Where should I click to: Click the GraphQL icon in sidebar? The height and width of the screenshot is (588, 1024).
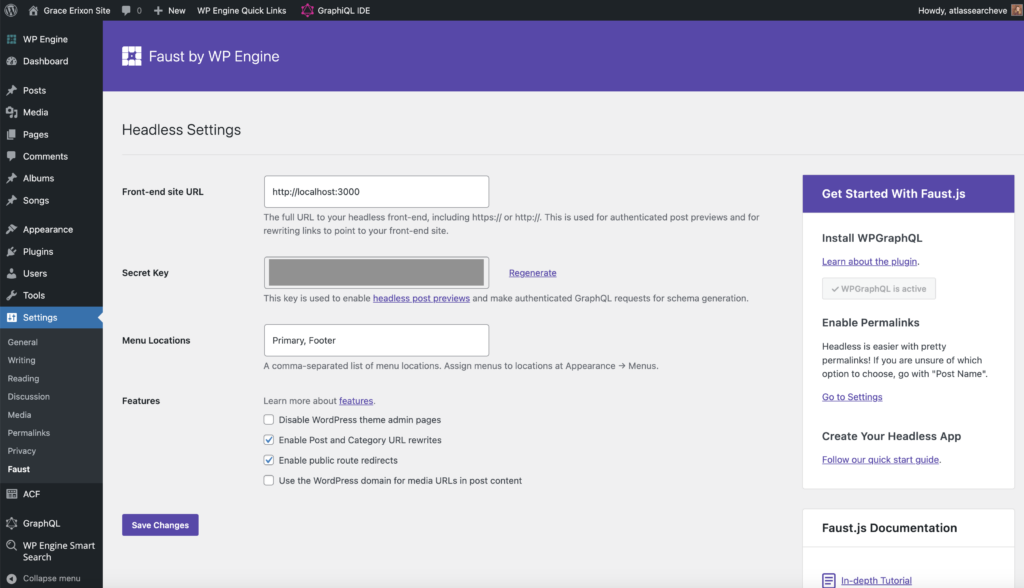coord(12,523)
